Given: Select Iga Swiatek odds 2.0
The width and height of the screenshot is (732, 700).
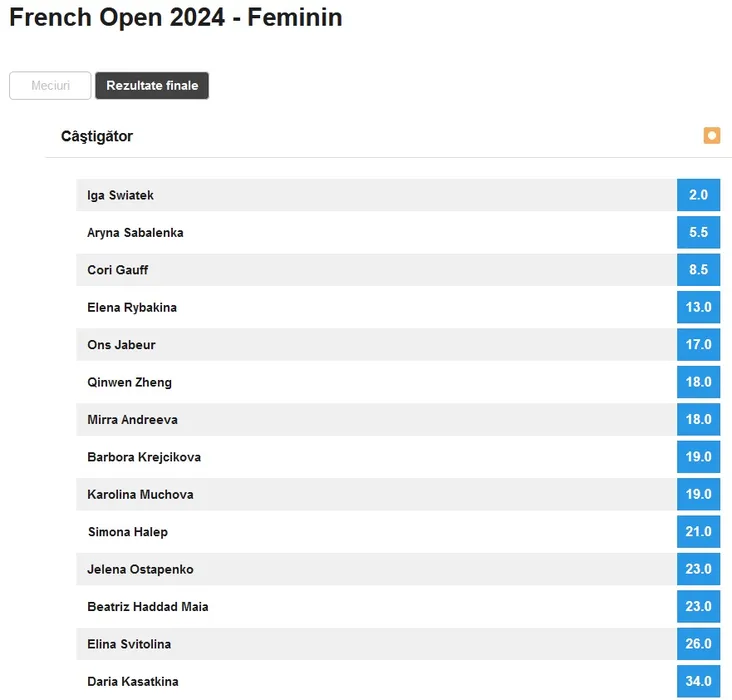Looking at the screenshot, I should 698,195.
